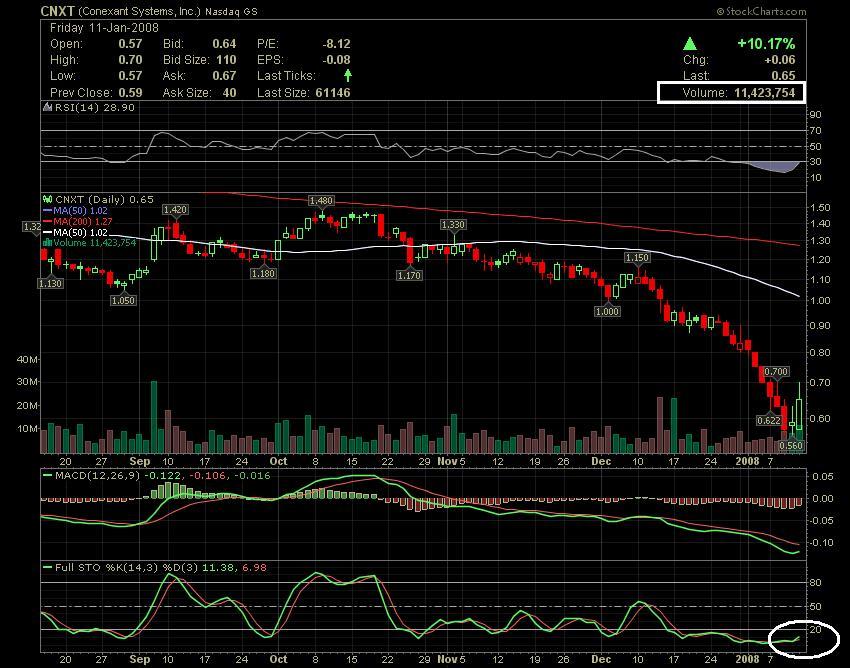Image resolution: width=850 pixels, height=668 pixels.
Task: Click the 1.150 price label
Action: (x=637, y=258)
